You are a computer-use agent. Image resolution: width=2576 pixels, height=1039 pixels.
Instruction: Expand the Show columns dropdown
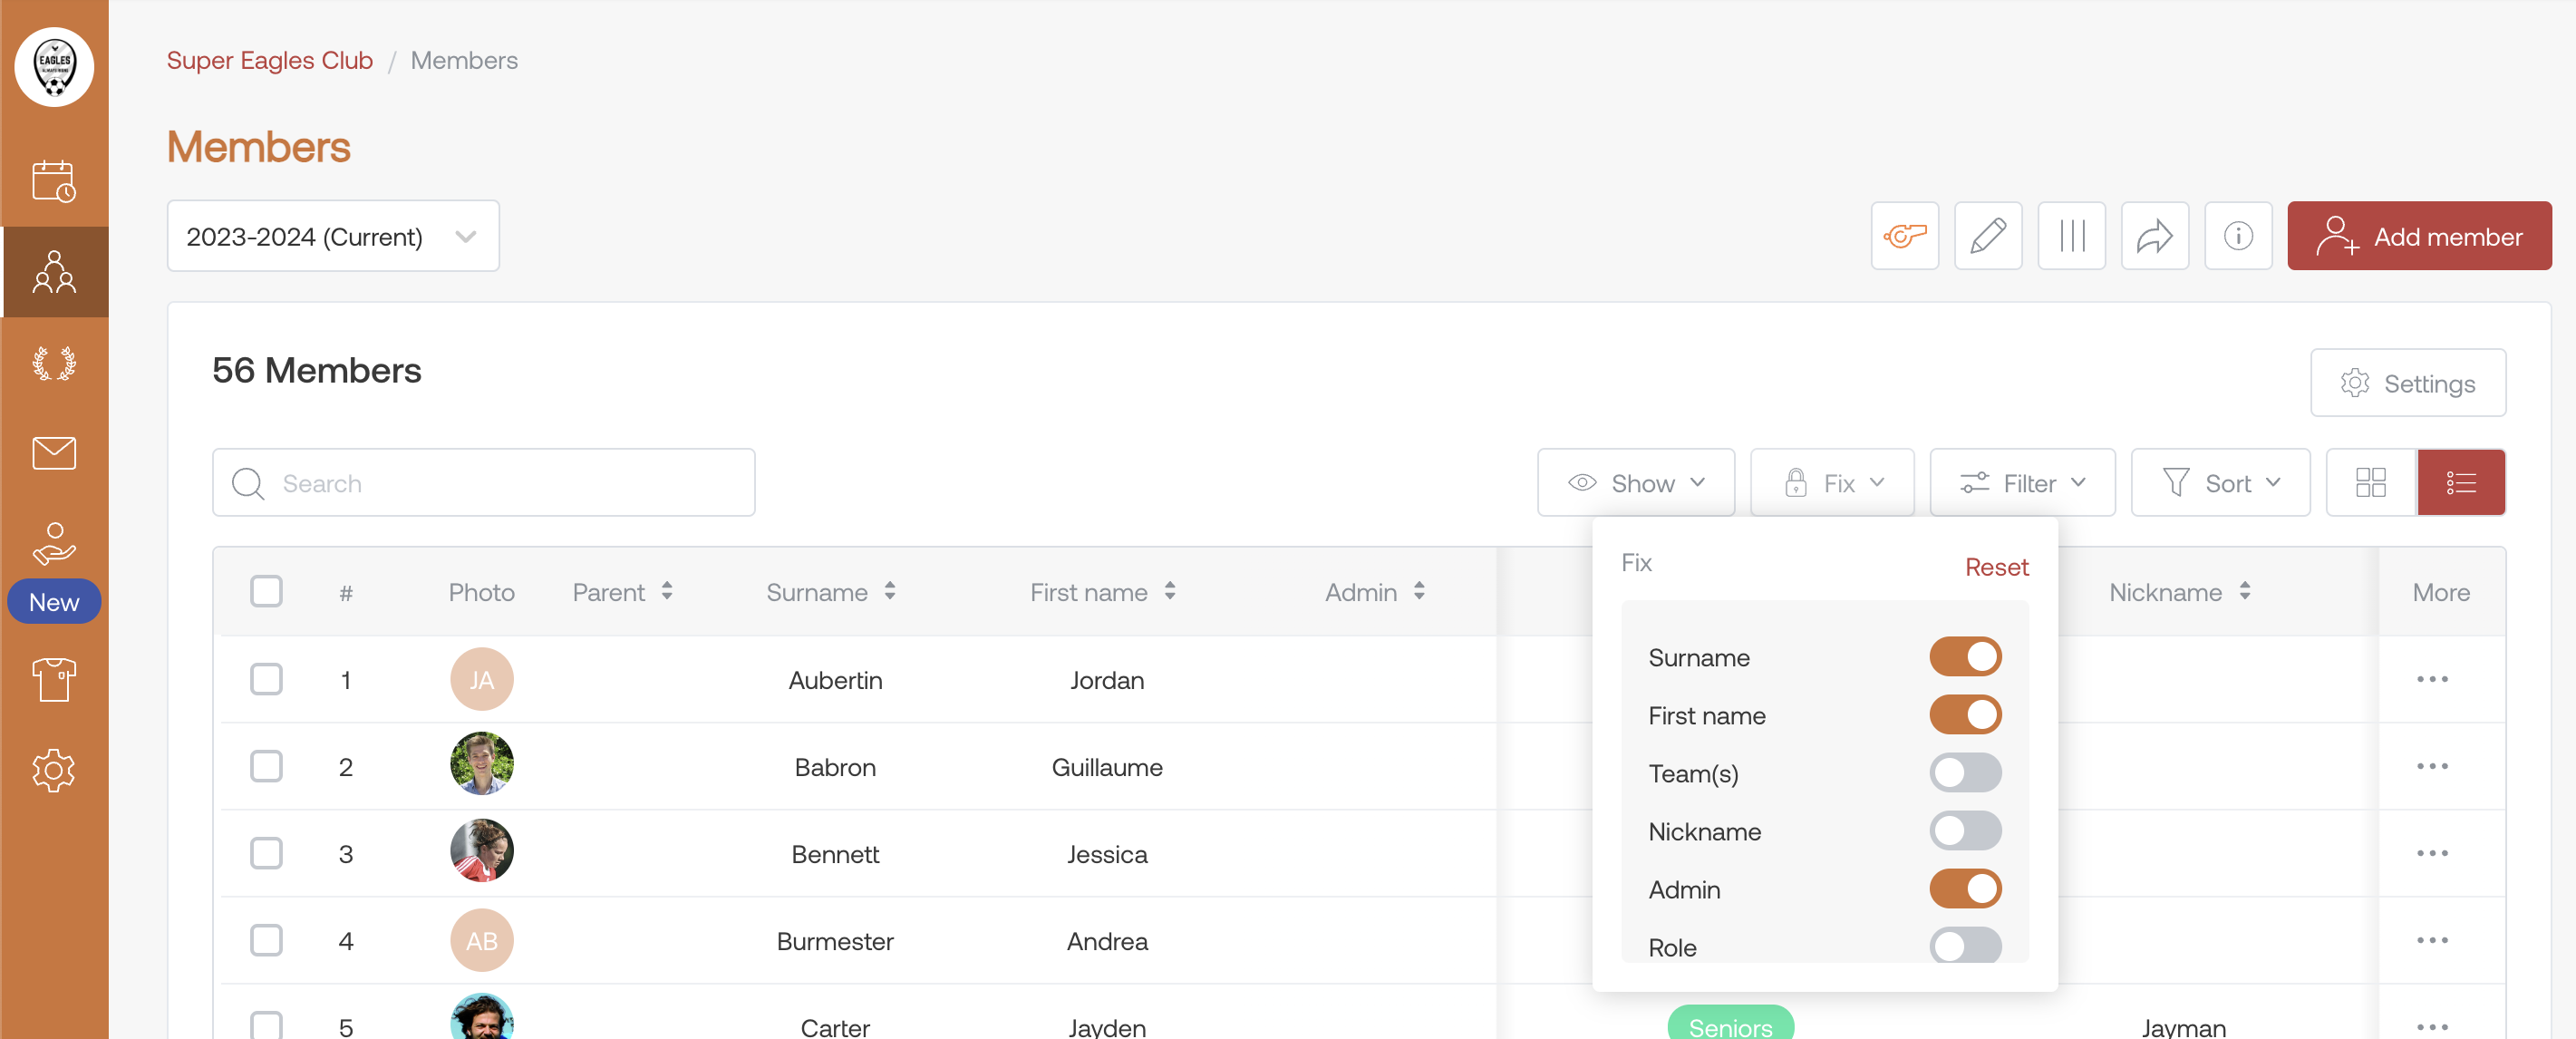pos(1636,483)
